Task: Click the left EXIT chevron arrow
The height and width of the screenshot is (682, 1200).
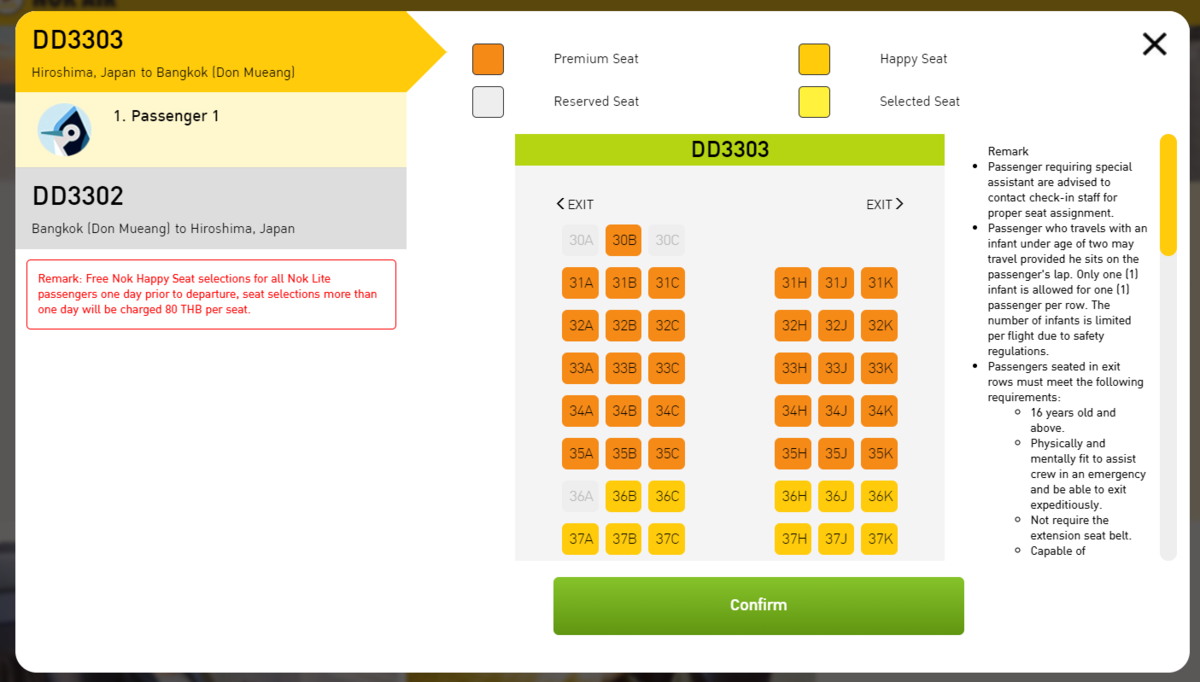Action: (561, 204)
